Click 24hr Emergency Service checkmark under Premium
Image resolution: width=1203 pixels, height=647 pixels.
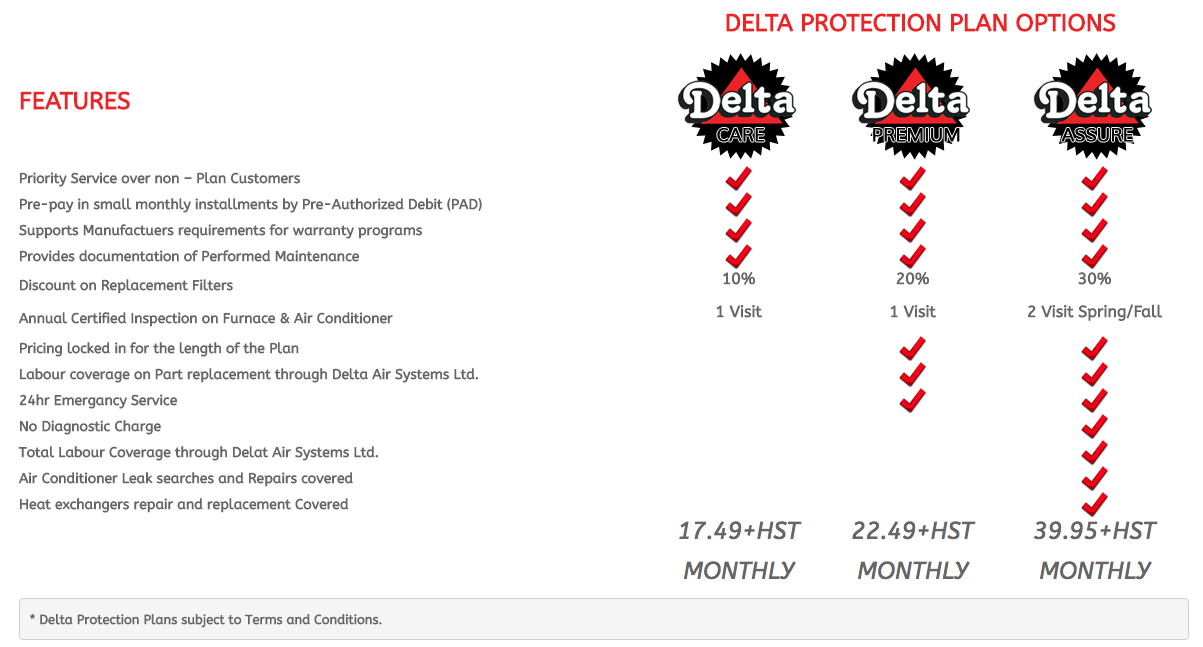(912, 400)
